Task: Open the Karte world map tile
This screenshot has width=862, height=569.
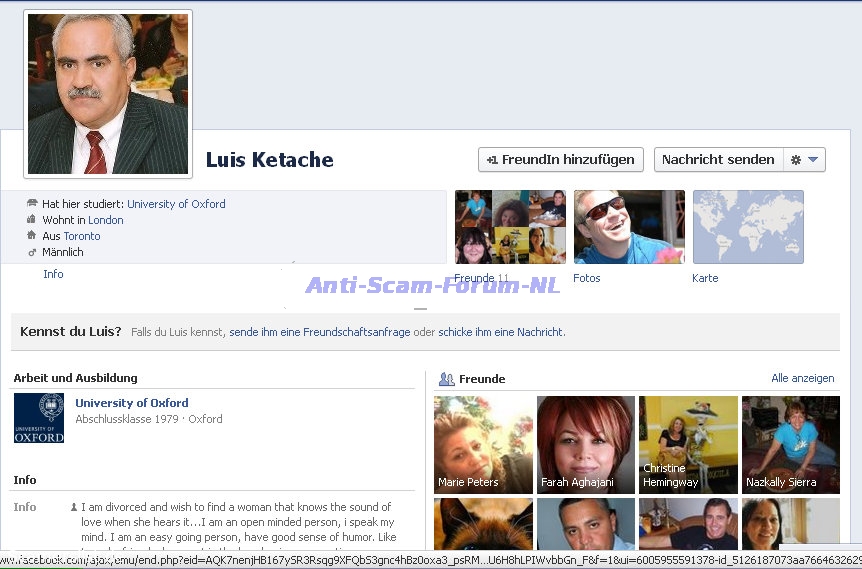Action: pyautogui.click(x=747, y=227)
